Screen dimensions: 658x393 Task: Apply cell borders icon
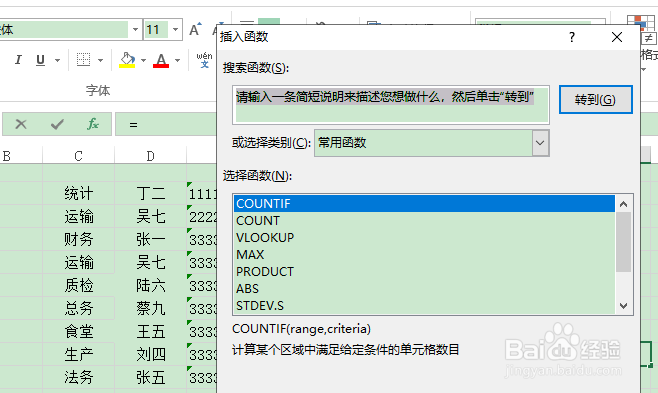pyautogui.click(x=83, y=60)
